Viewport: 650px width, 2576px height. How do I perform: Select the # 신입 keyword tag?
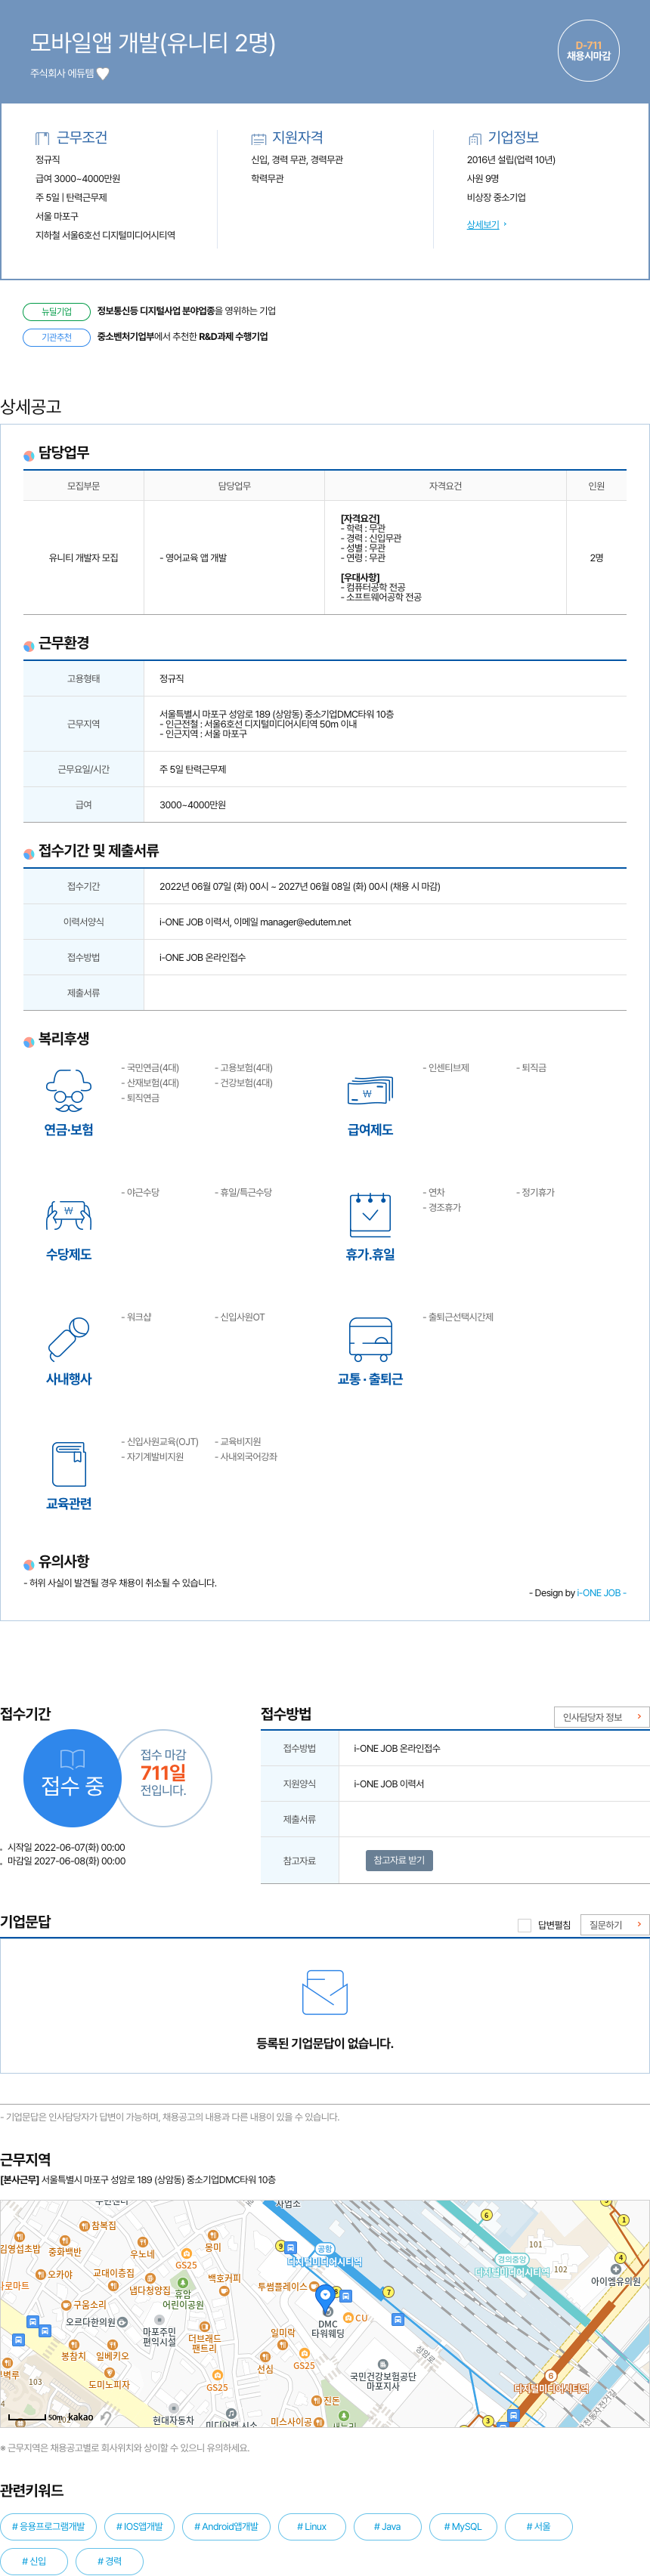tap(34, 2561)
